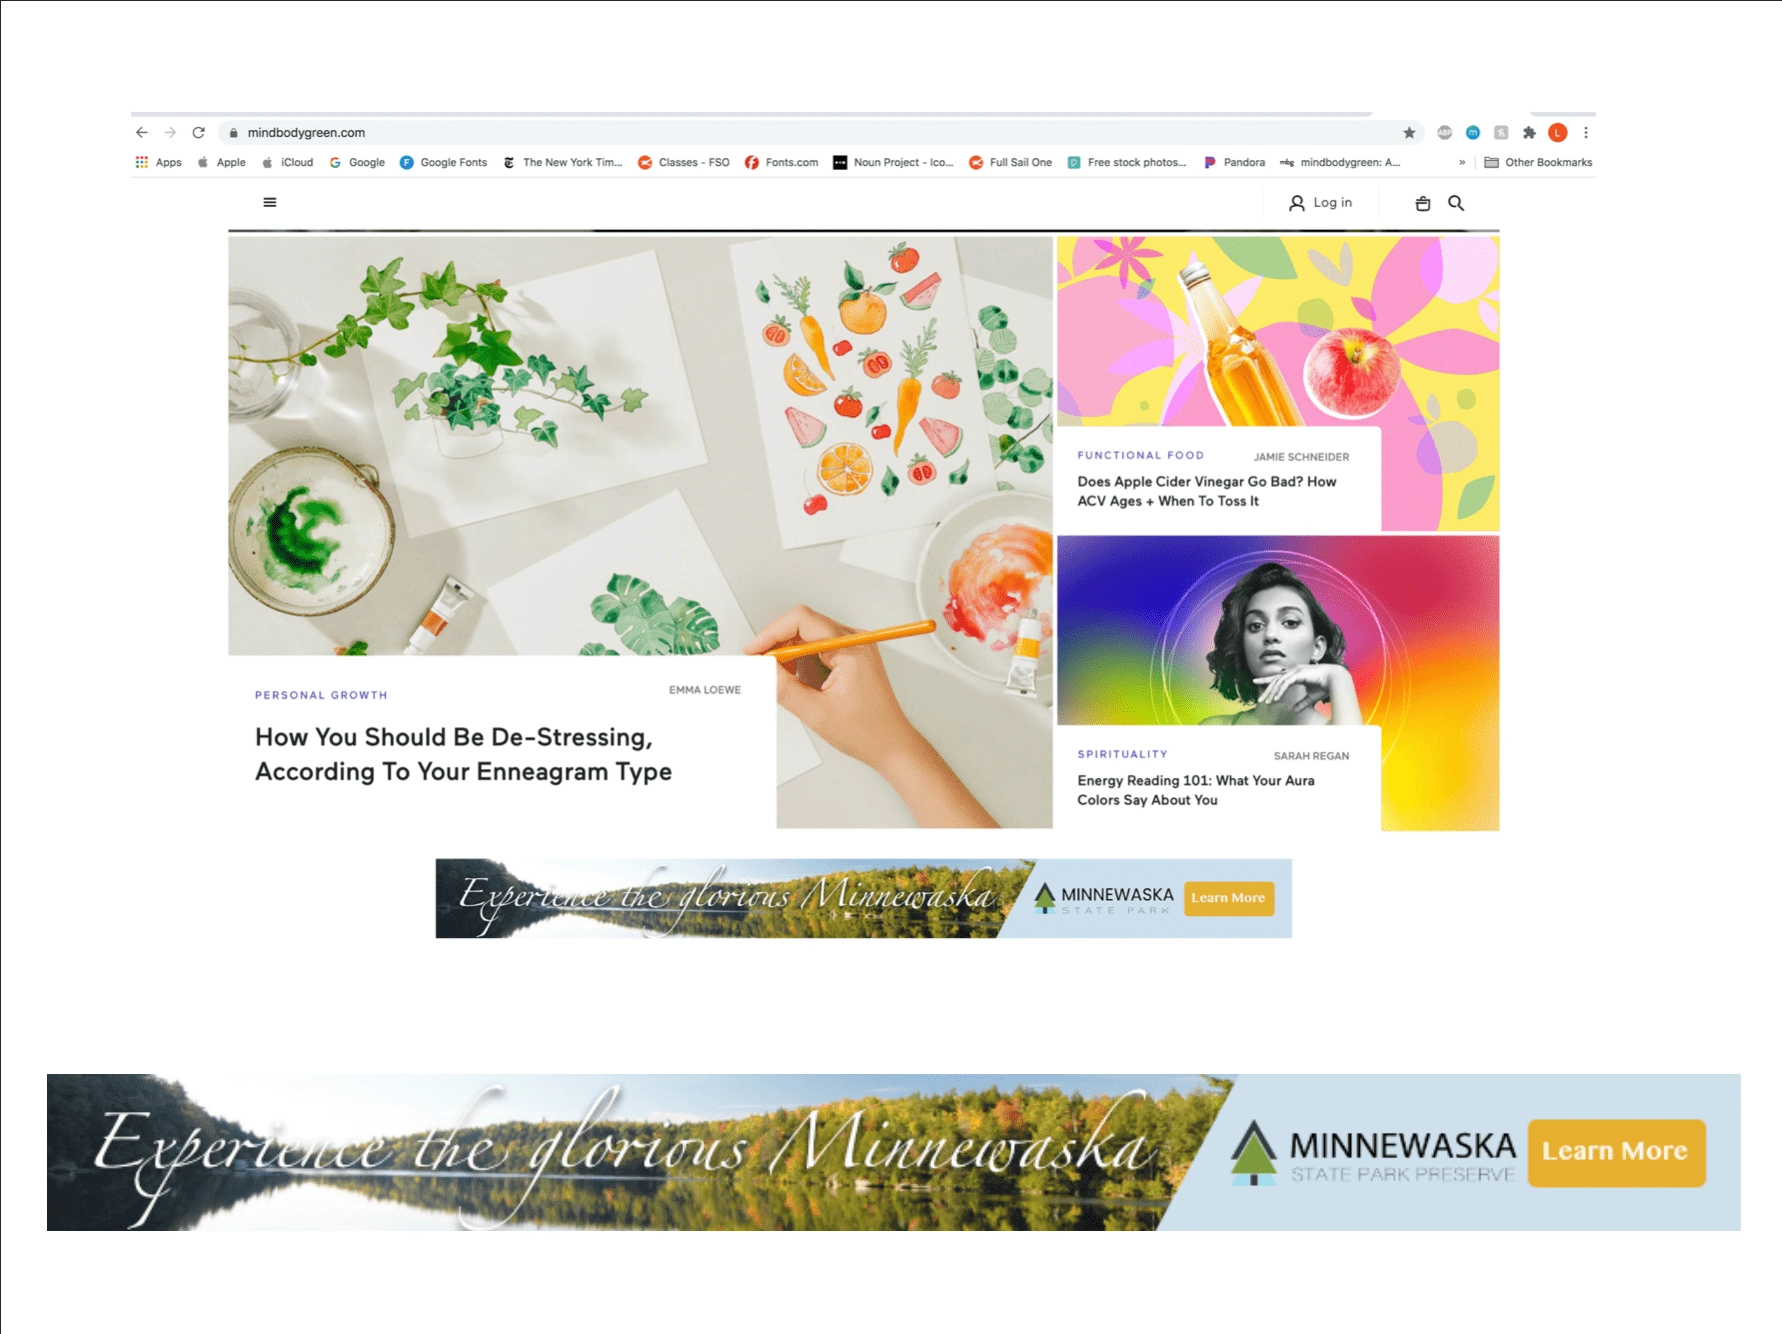
Task: Open site search magnifier icon
Action: point(1456,203)
